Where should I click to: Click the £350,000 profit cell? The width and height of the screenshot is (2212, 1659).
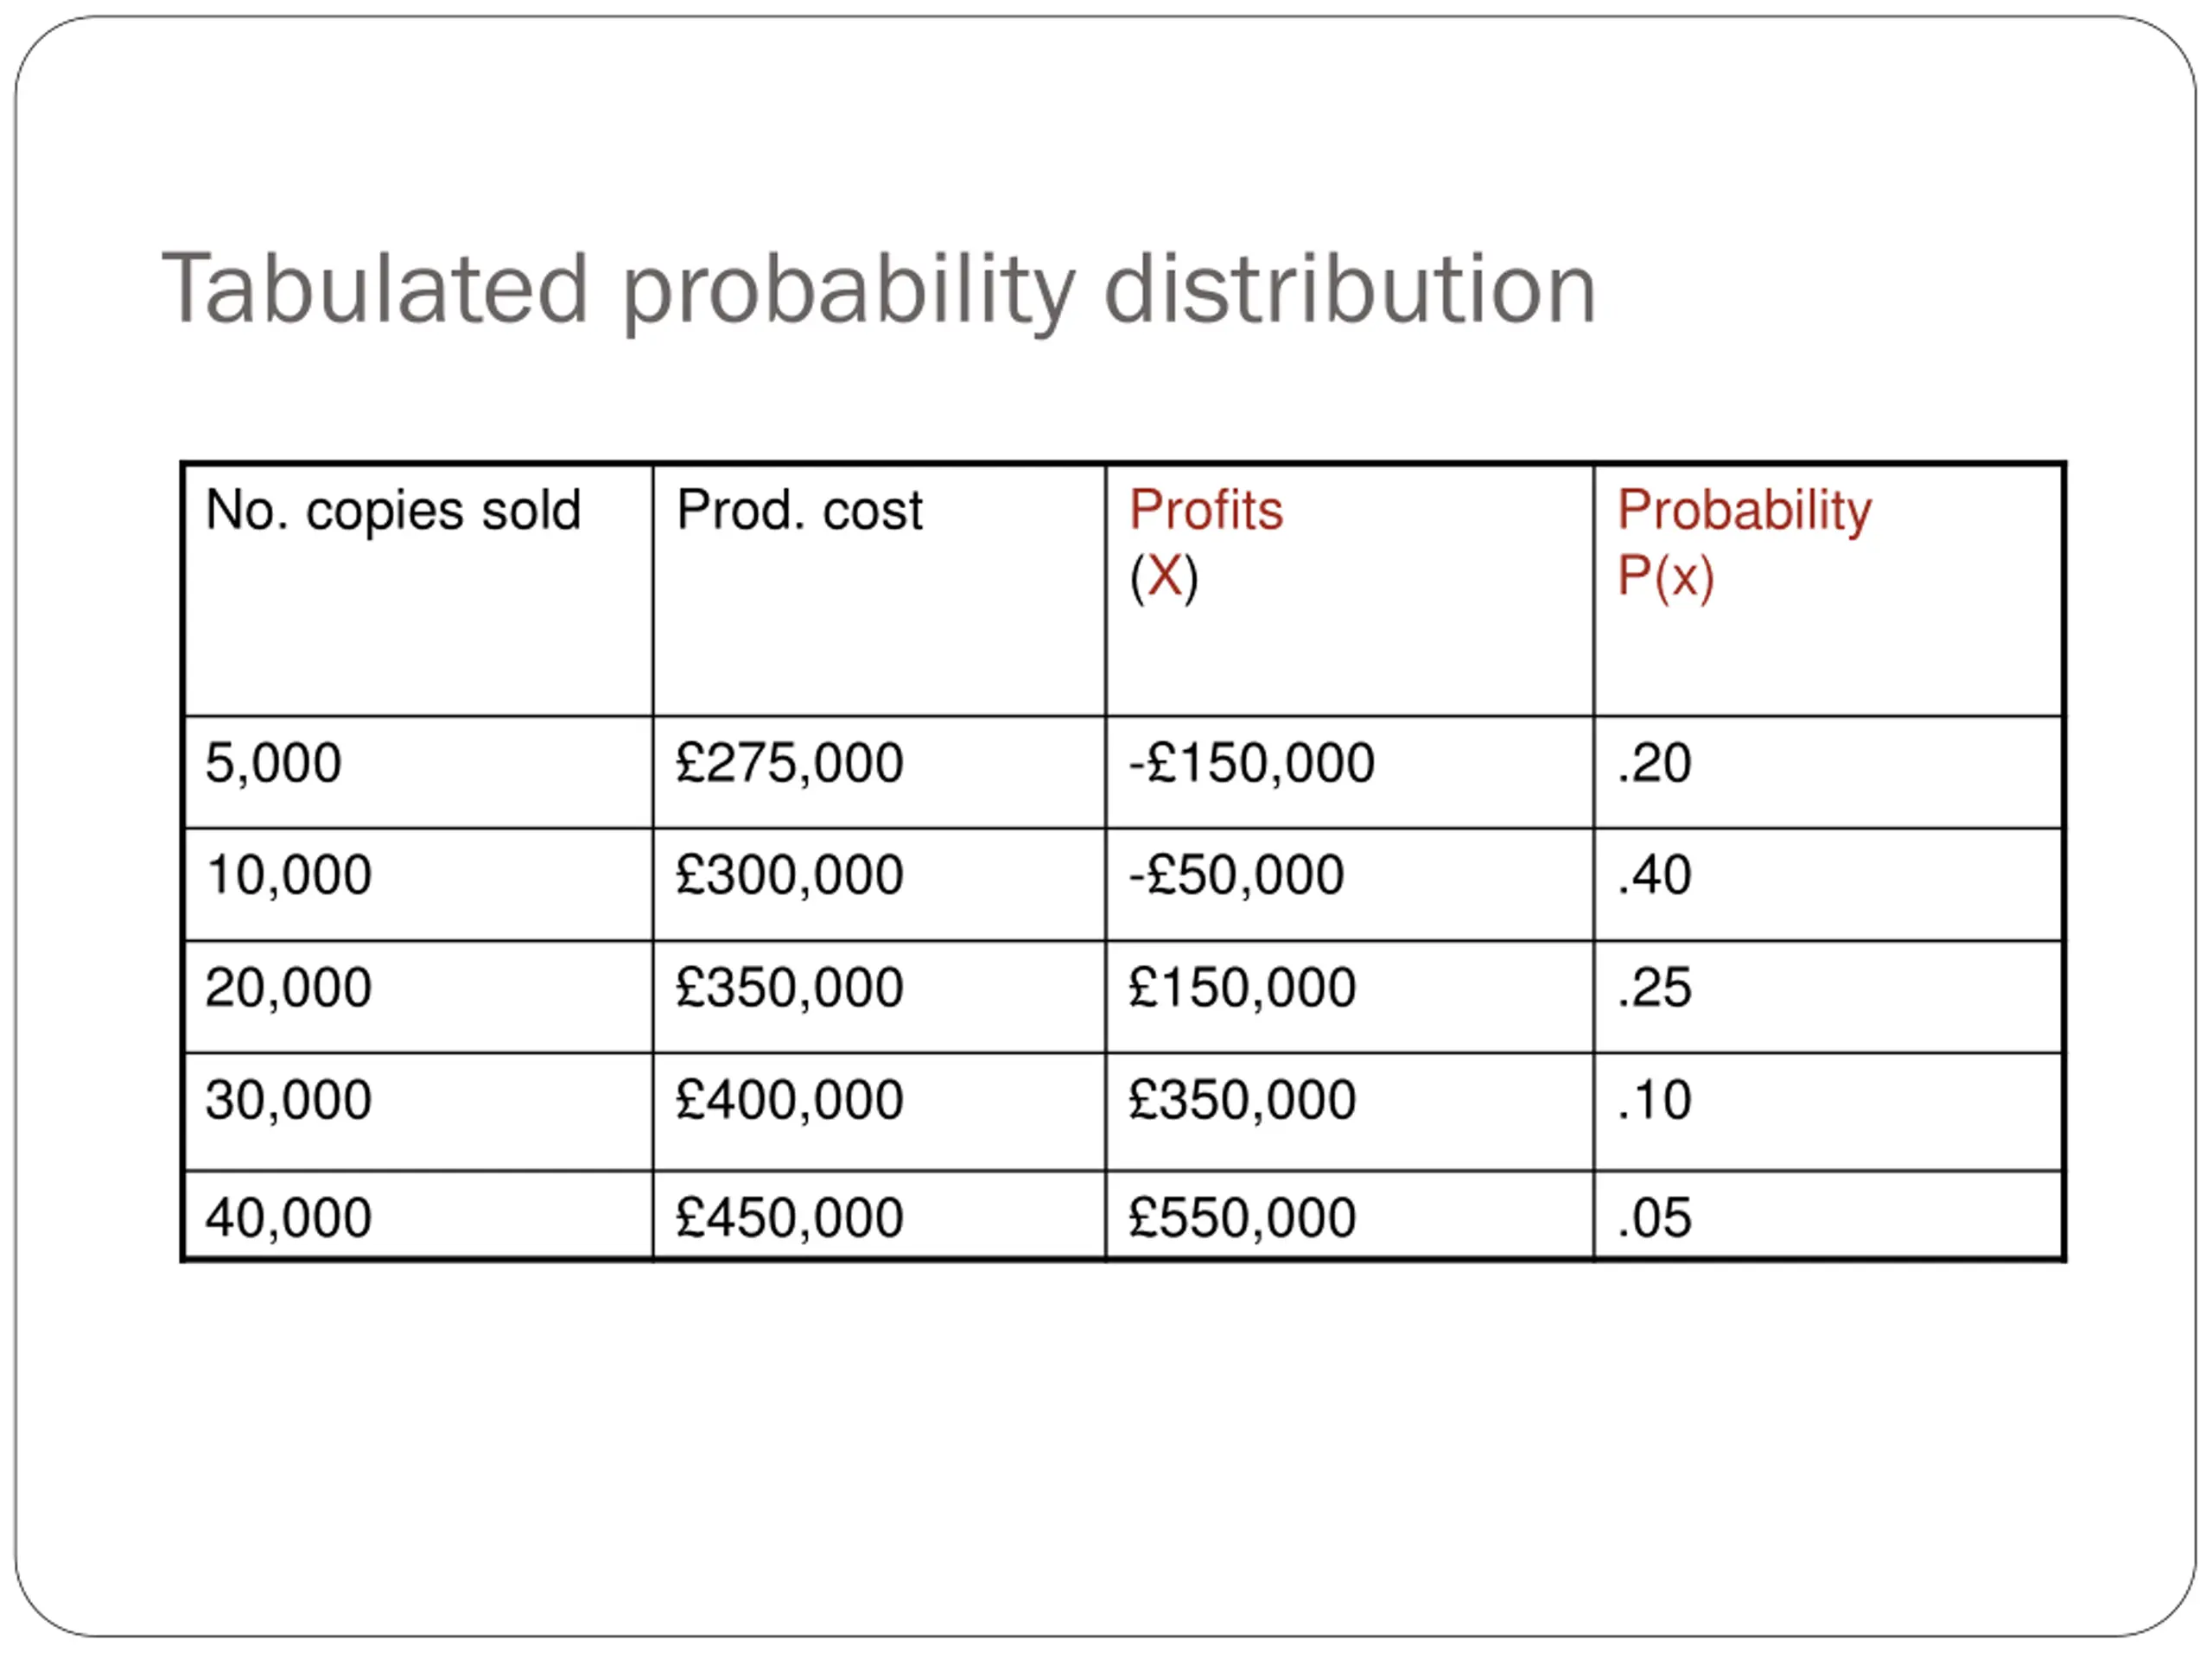(1349, 1111)
